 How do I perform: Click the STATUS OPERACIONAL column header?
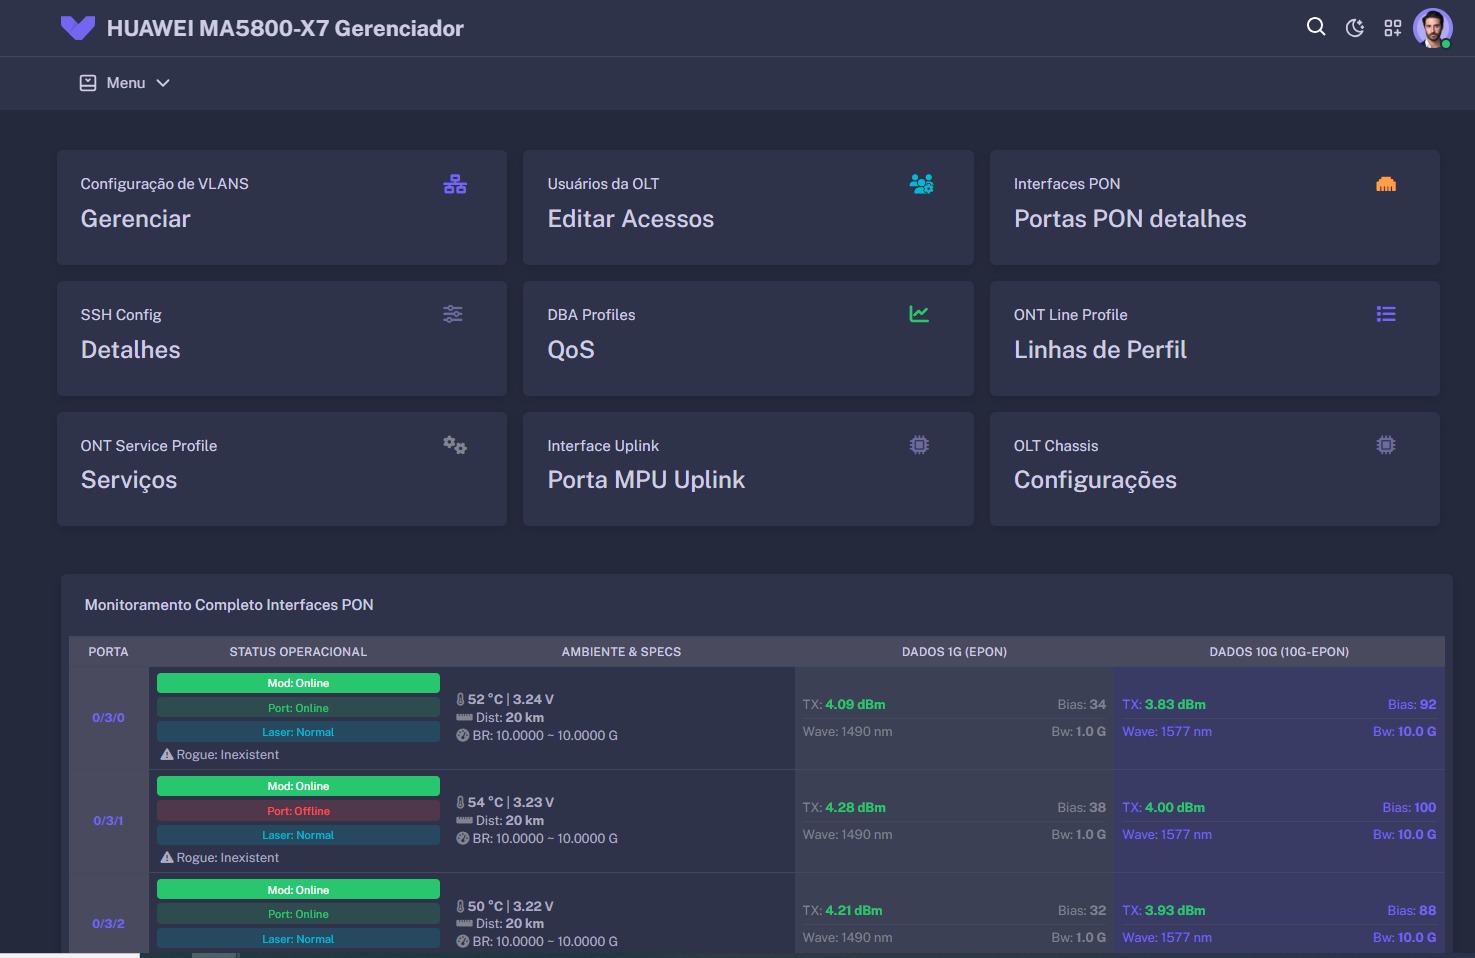pos(298,652)
